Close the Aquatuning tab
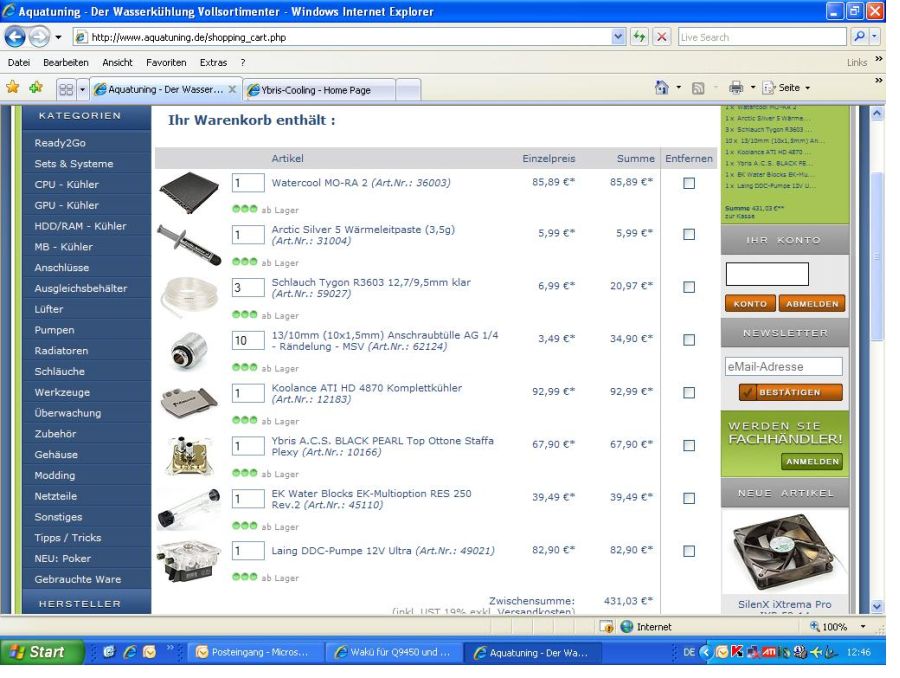900x678 pixels. pyautogui.click(x=232, y=90)
